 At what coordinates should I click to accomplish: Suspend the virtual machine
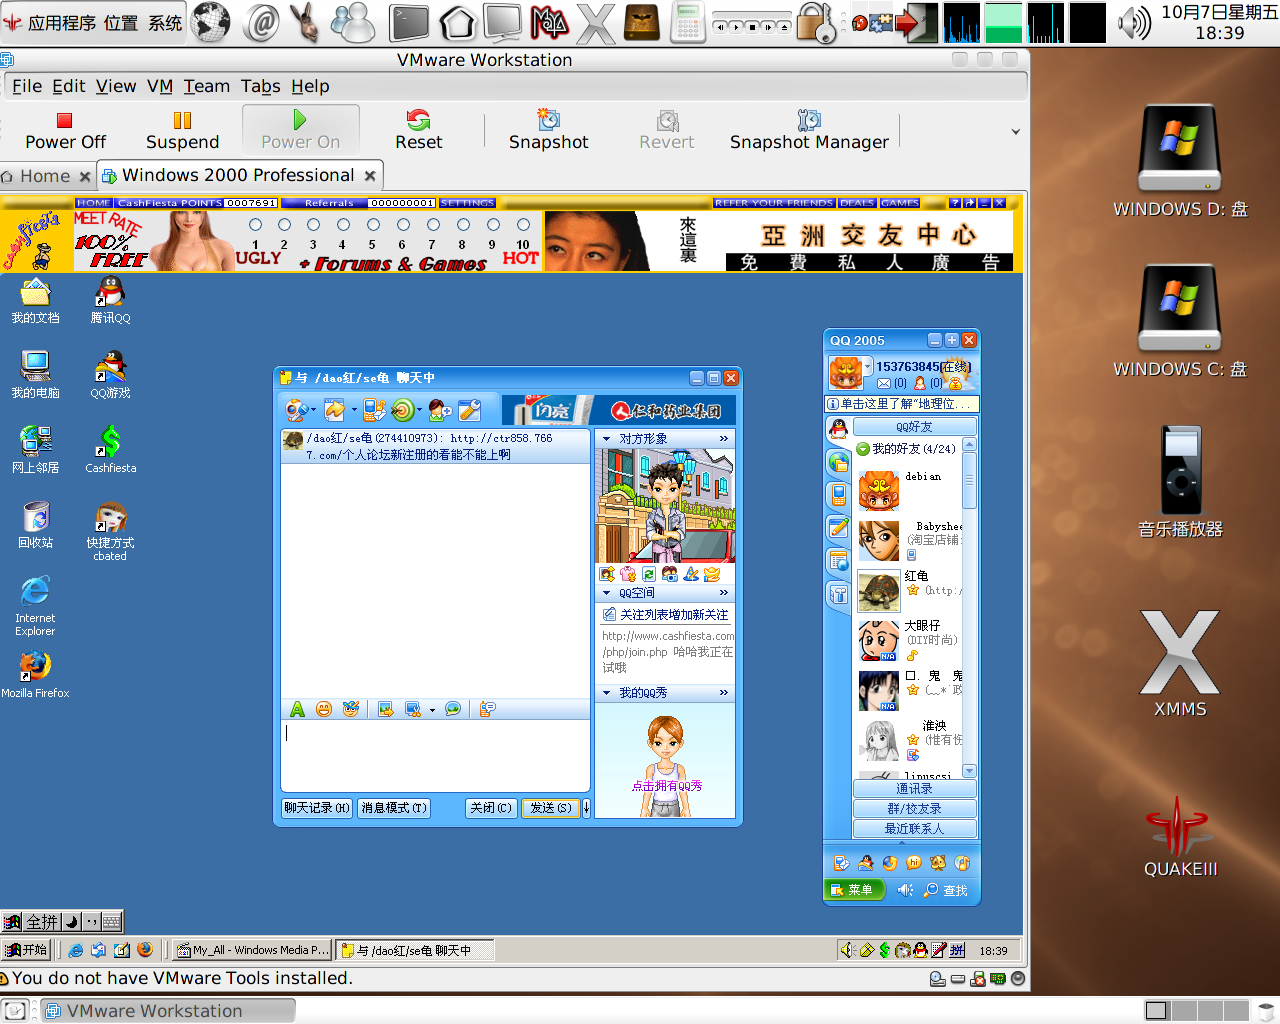(x=182, y=131)
